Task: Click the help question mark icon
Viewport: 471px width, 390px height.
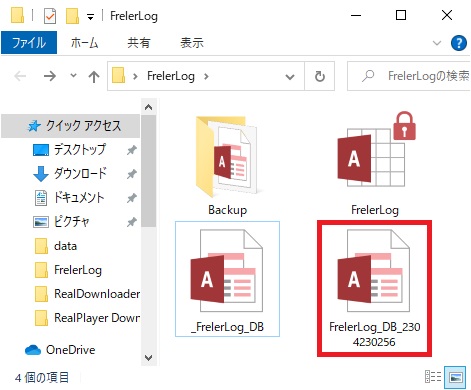Action: [459, 43]
